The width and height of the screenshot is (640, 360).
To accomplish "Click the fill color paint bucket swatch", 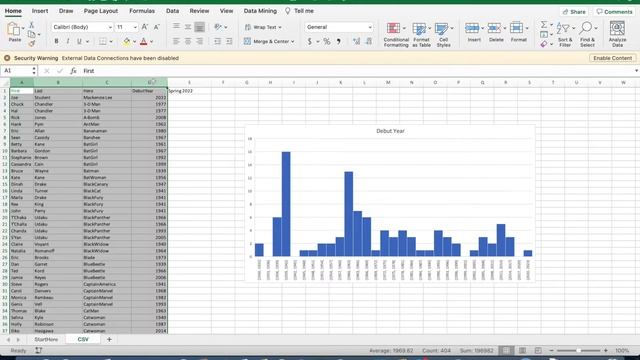I will point(127,41).
